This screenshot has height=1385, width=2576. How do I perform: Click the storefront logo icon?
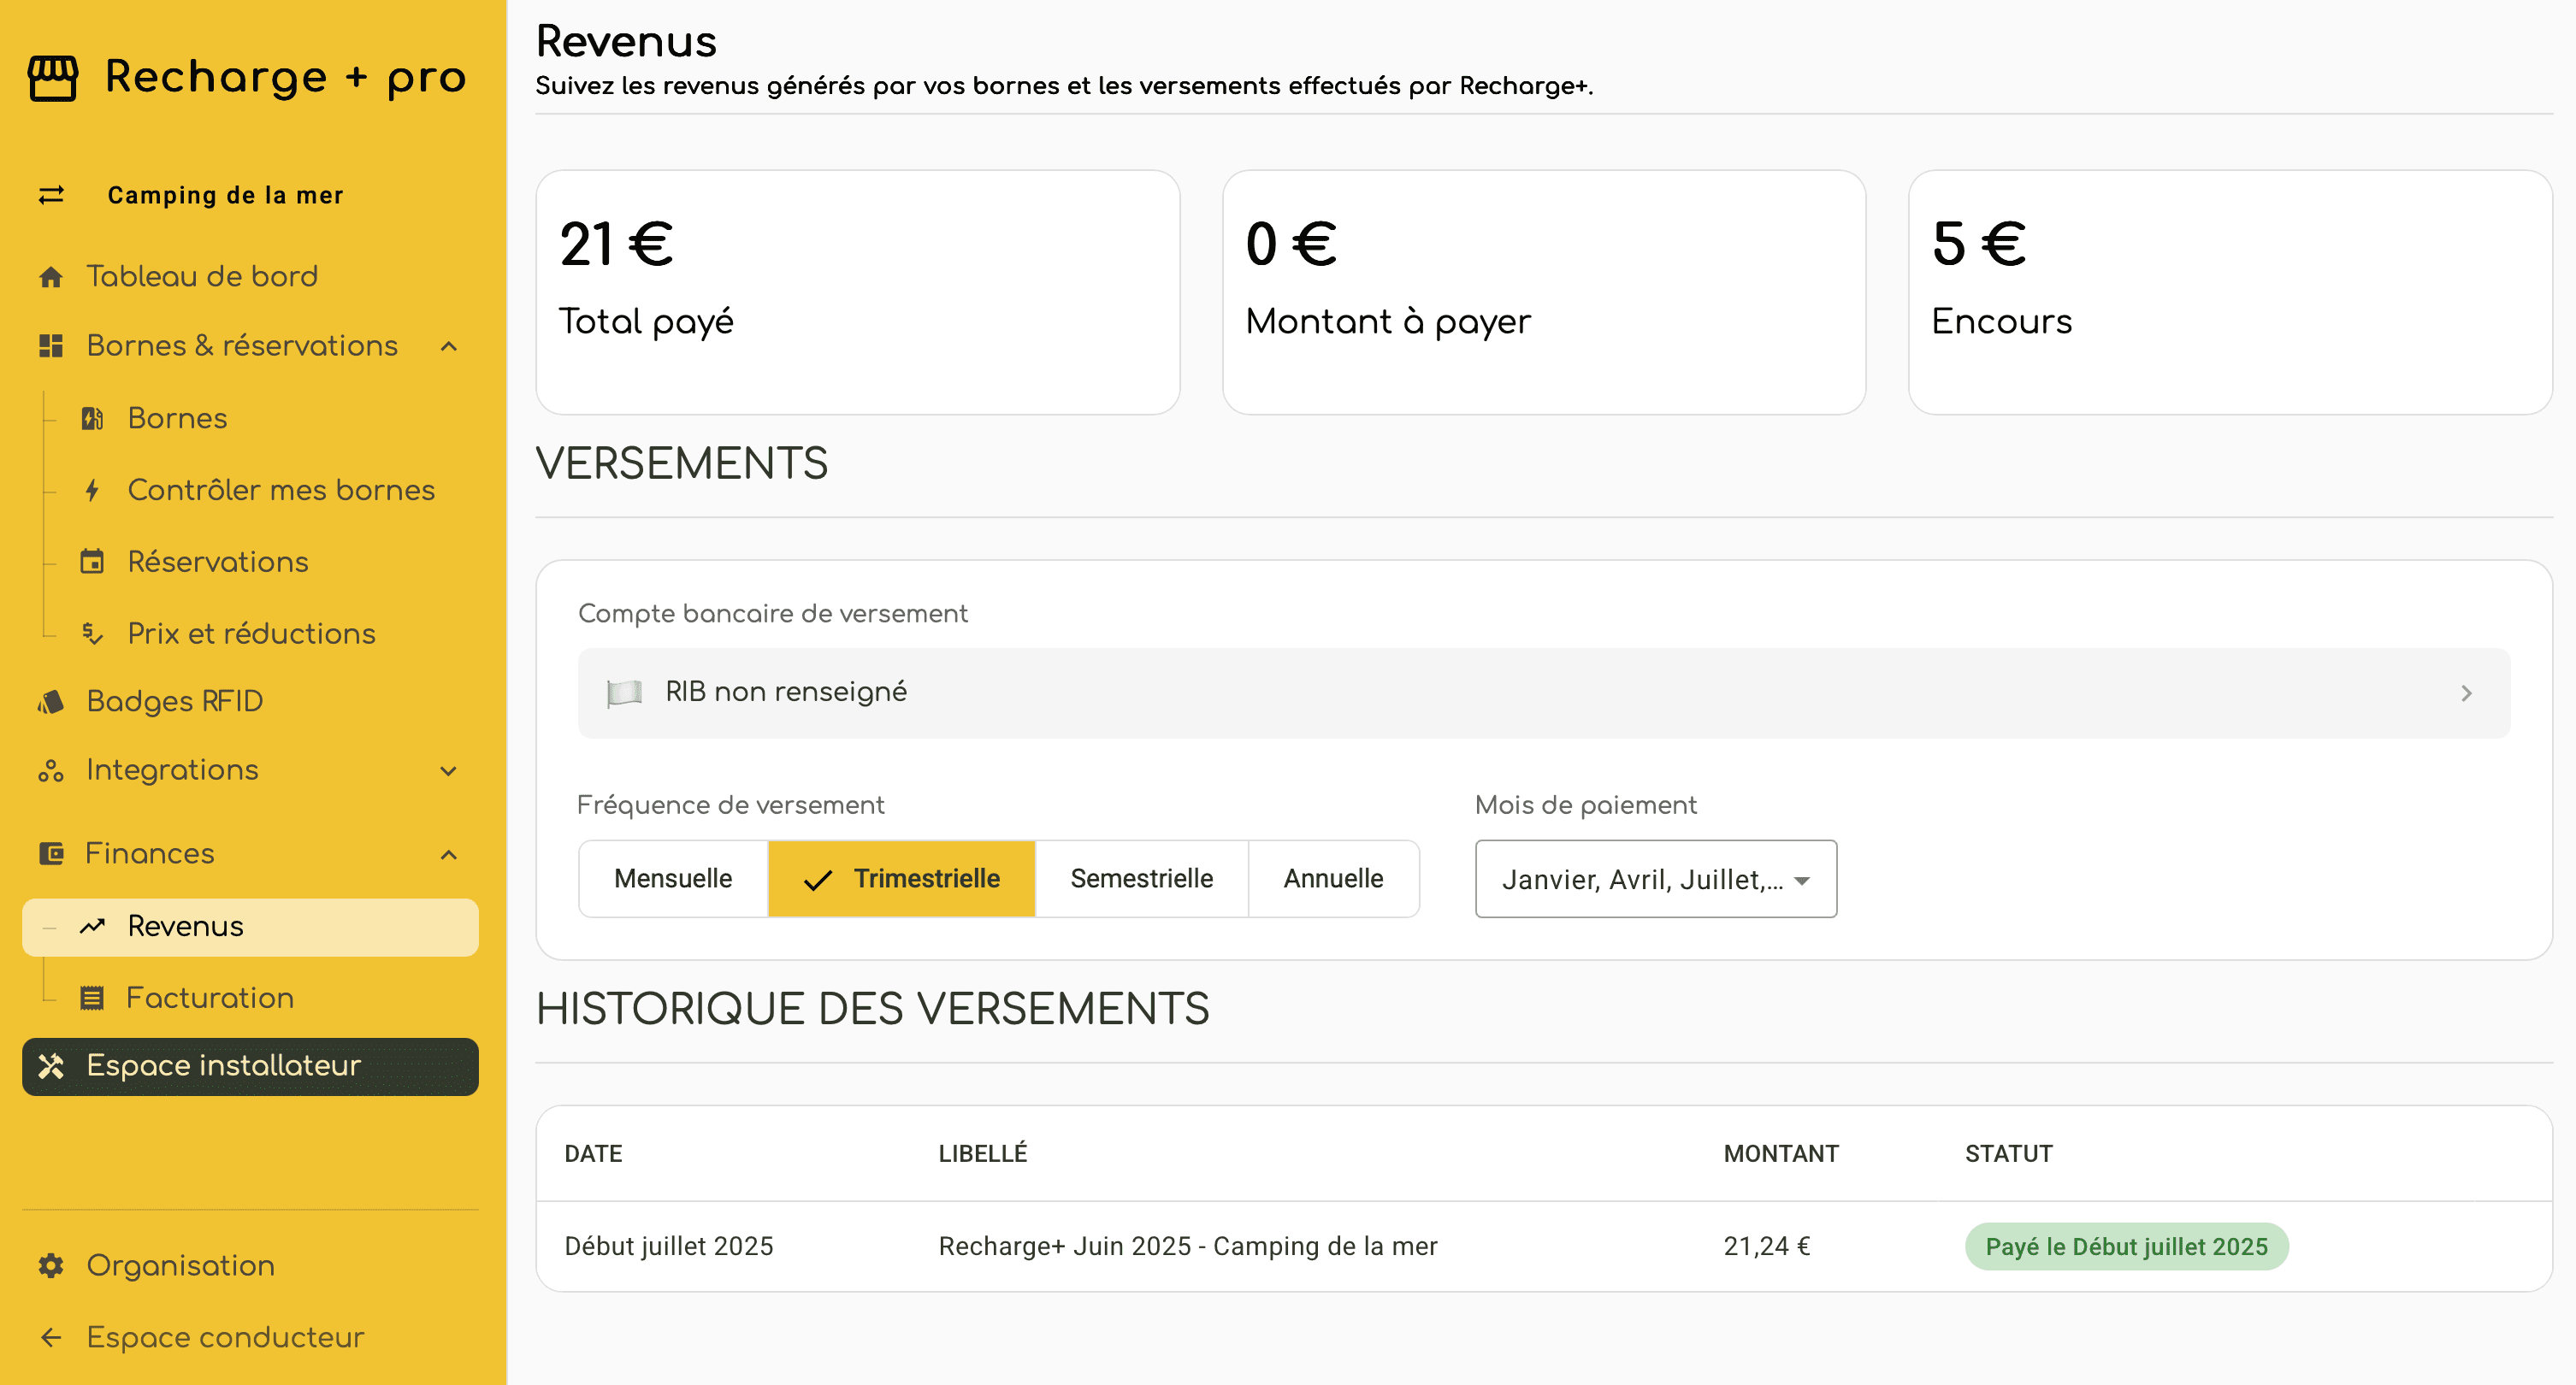53,78
